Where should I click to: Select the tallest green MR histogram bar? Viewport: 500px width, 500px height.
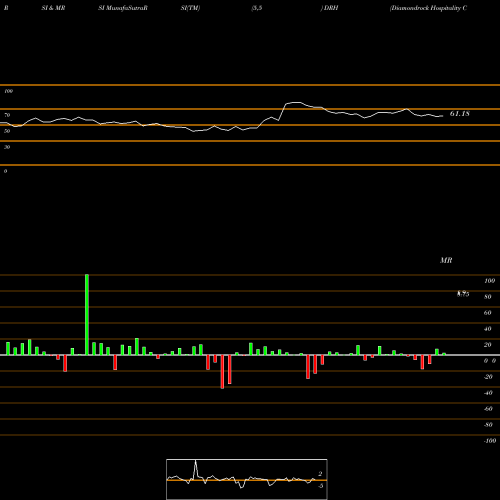(87, 315)
